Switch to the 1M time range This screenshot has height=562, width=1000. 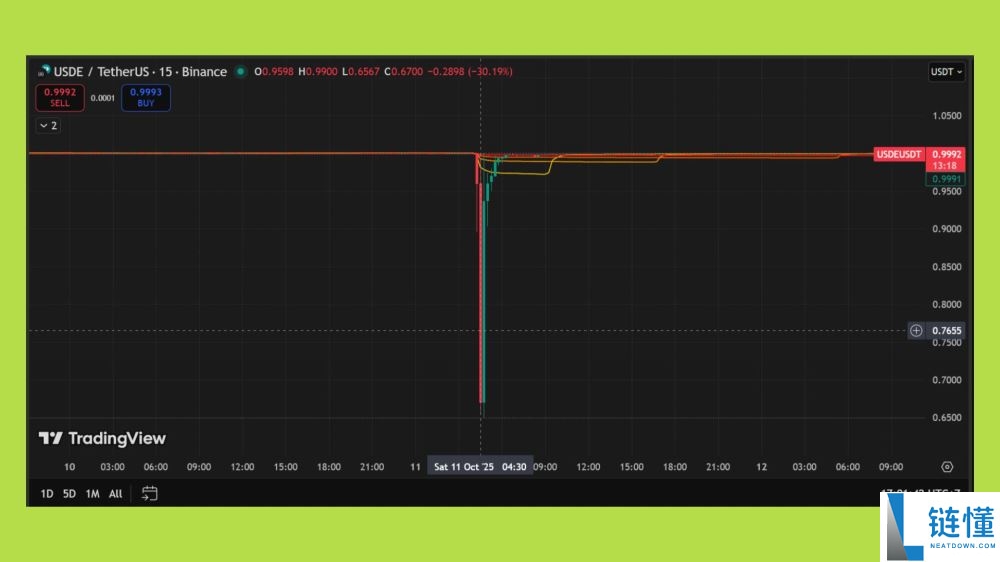tap(92, 493)
